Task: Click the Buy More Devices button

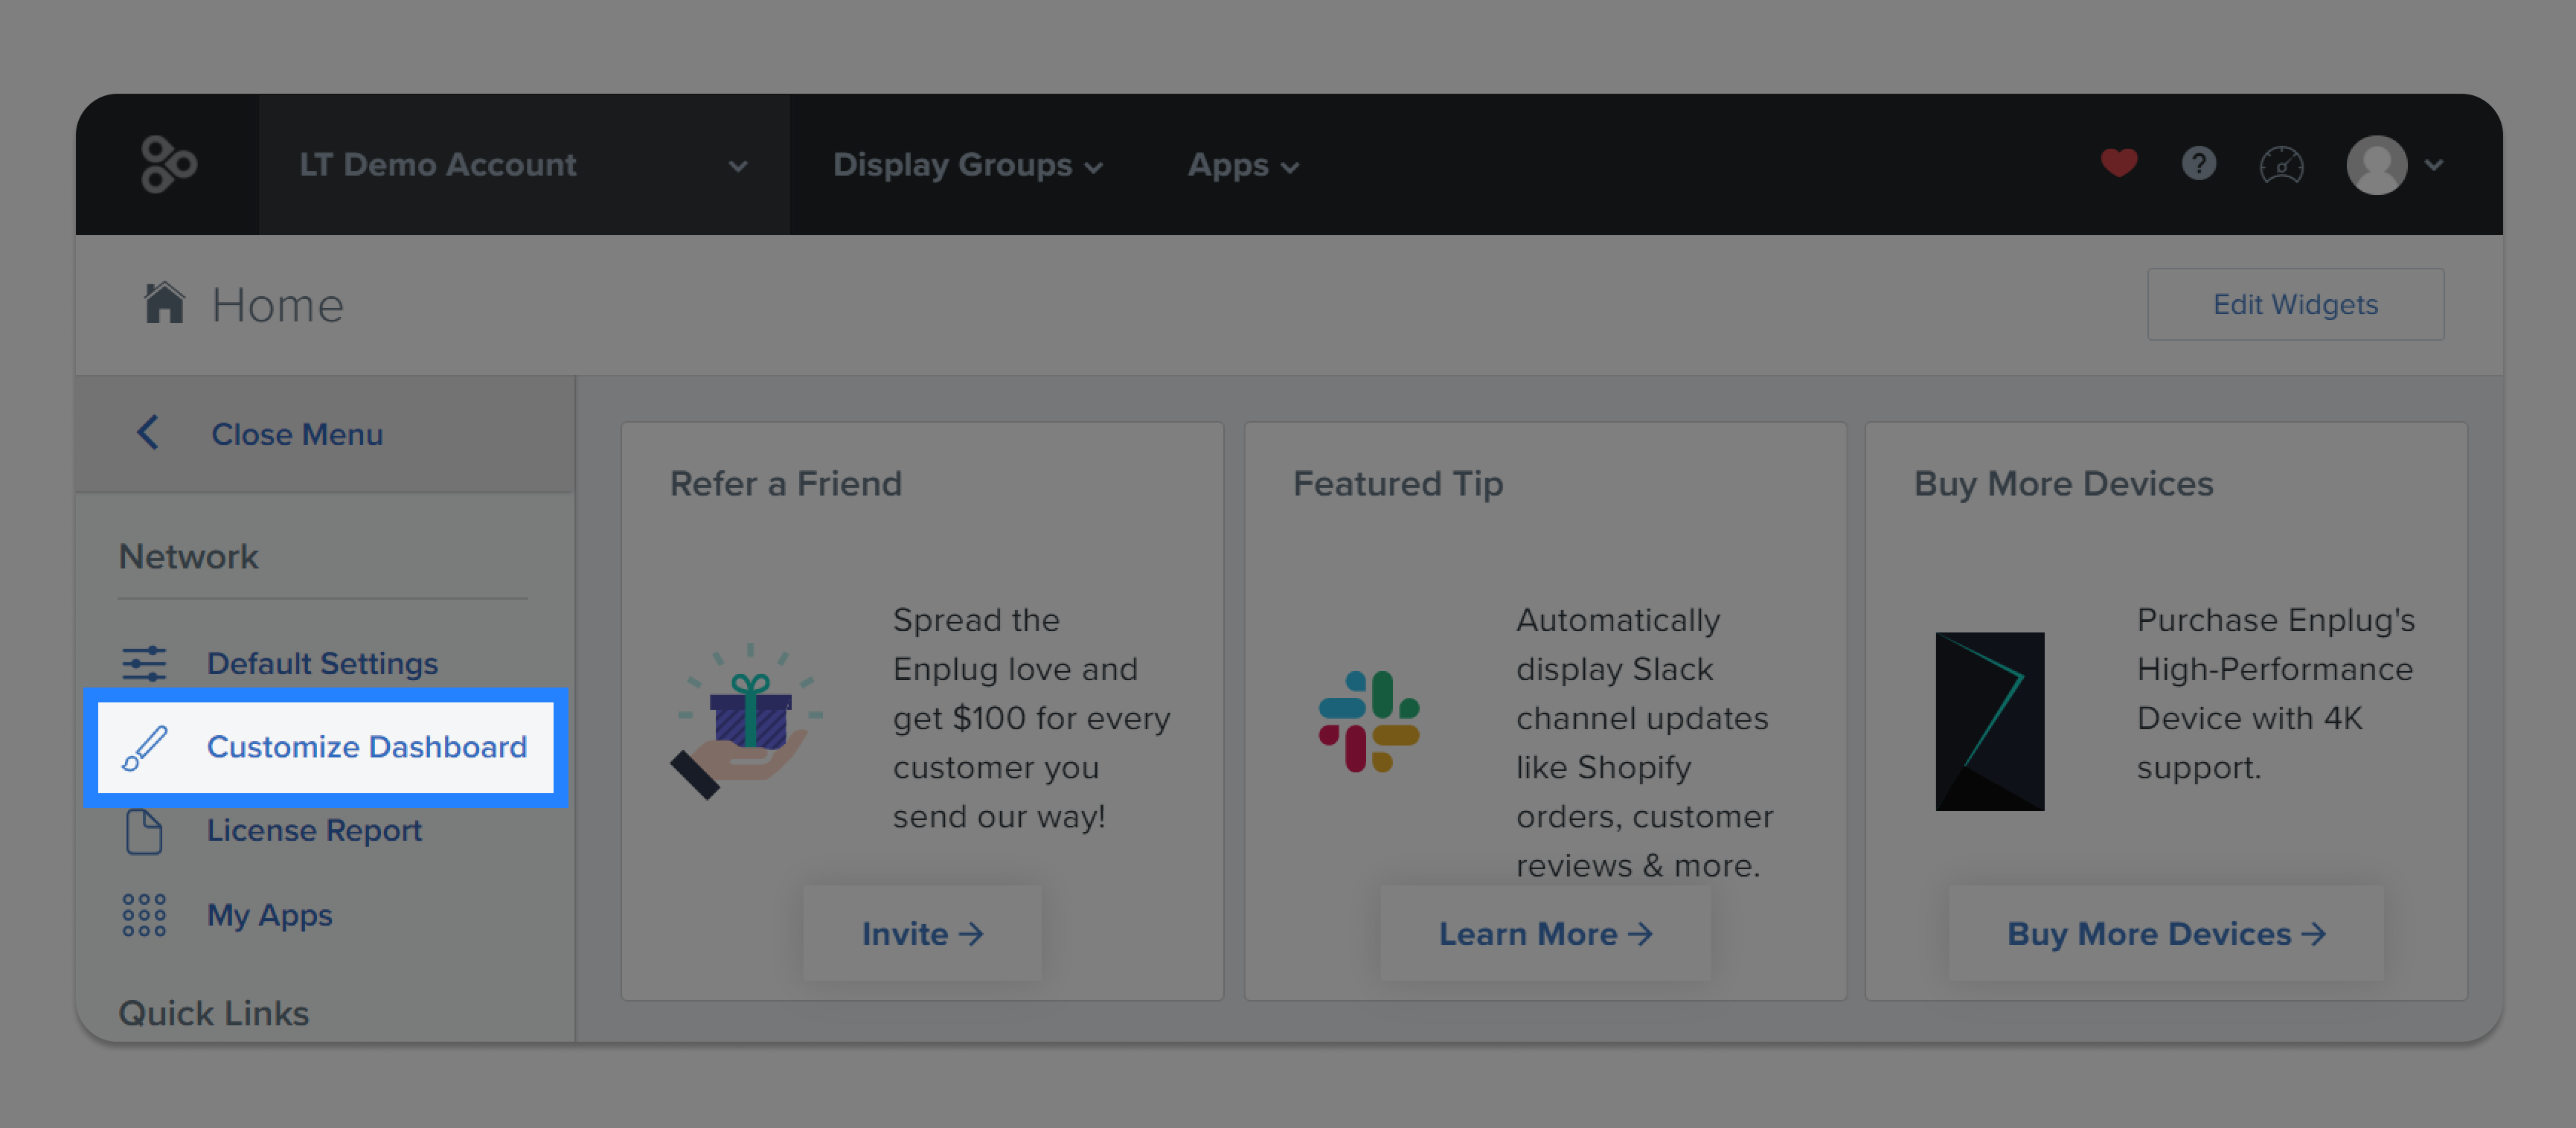Action: [2166, 933]
